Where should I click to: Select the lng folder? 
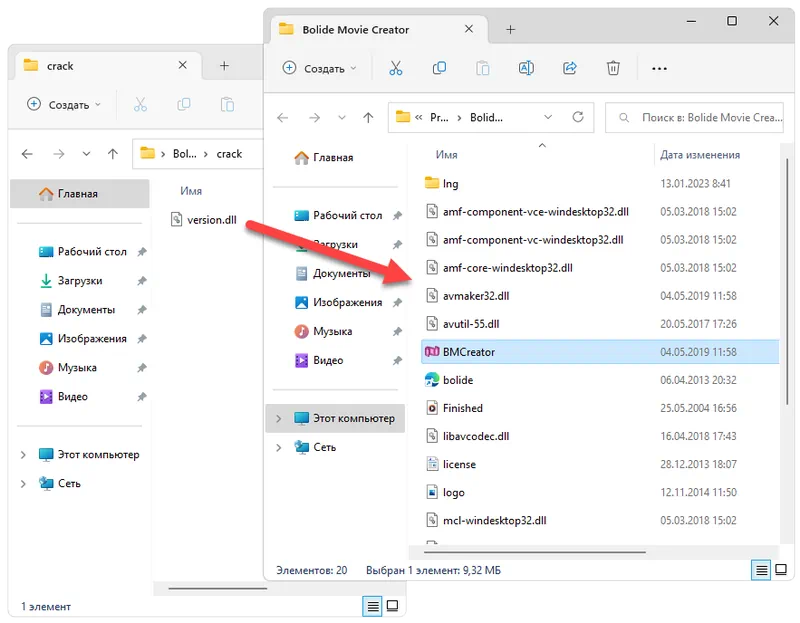click(442, 183)
